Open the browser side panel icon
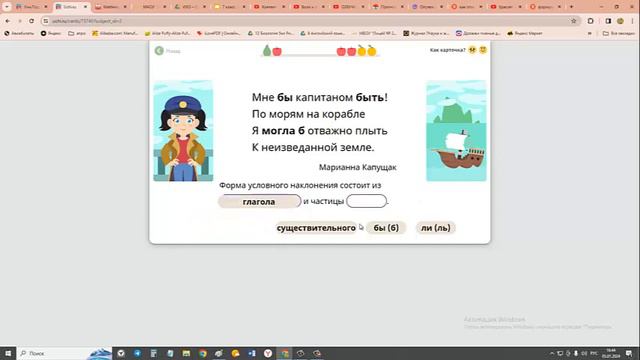 [x=608, y=21]
